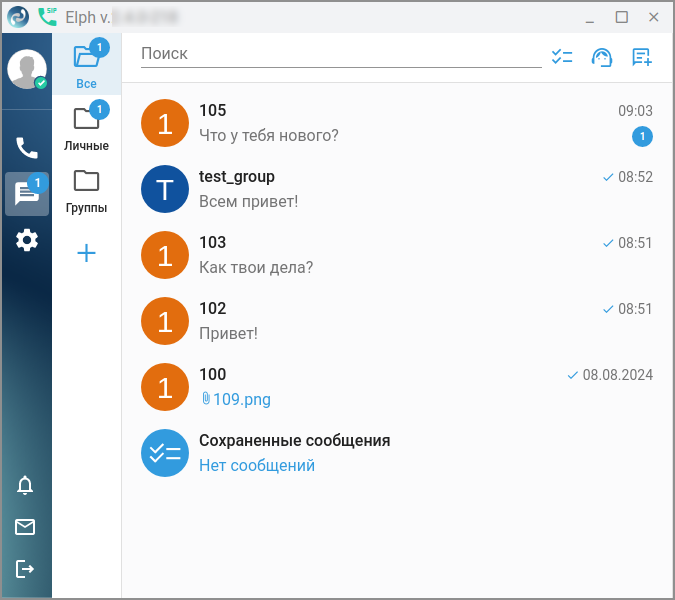Open the test_group conversation
The image size is (675, 600).
pos(396,189)
